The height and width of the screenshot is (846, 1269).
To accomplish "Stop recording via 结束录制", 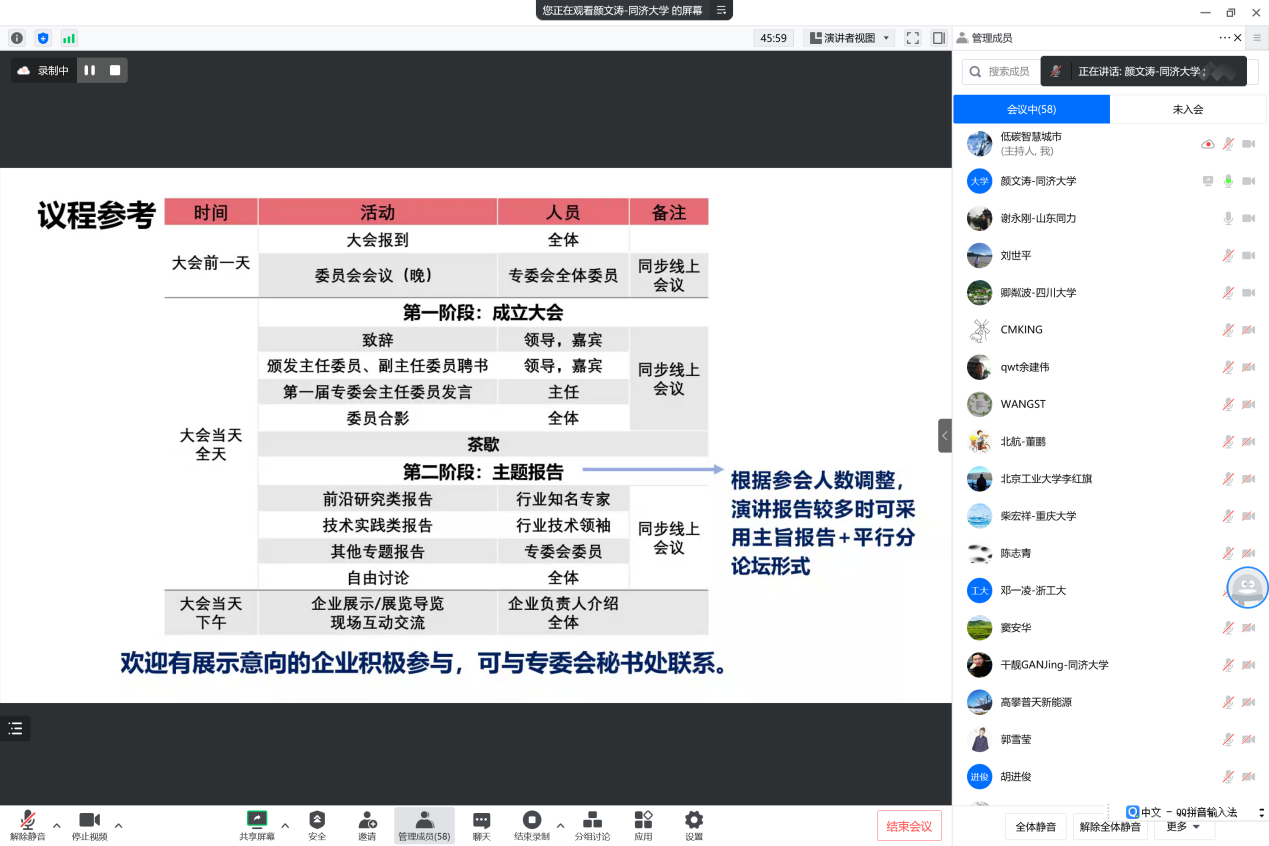I will [x=533, y=824].
